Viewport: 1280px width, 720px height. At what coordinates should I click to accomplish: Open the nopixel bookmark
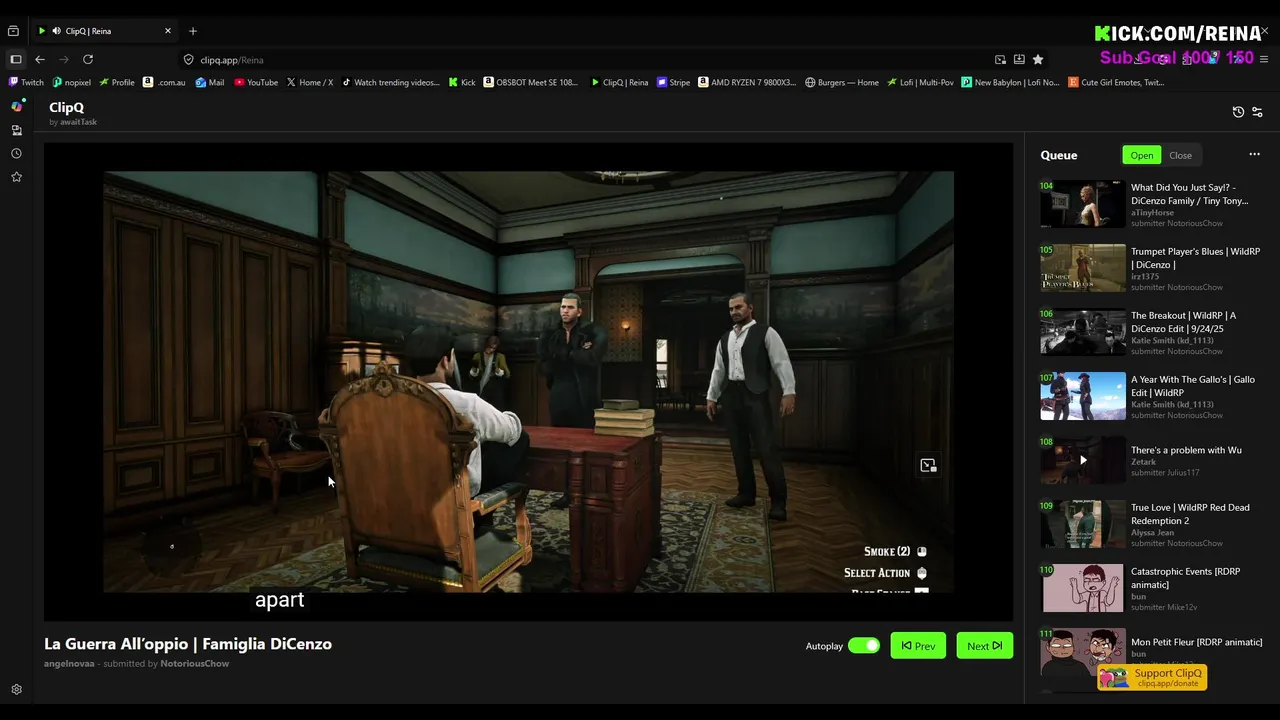72,82
